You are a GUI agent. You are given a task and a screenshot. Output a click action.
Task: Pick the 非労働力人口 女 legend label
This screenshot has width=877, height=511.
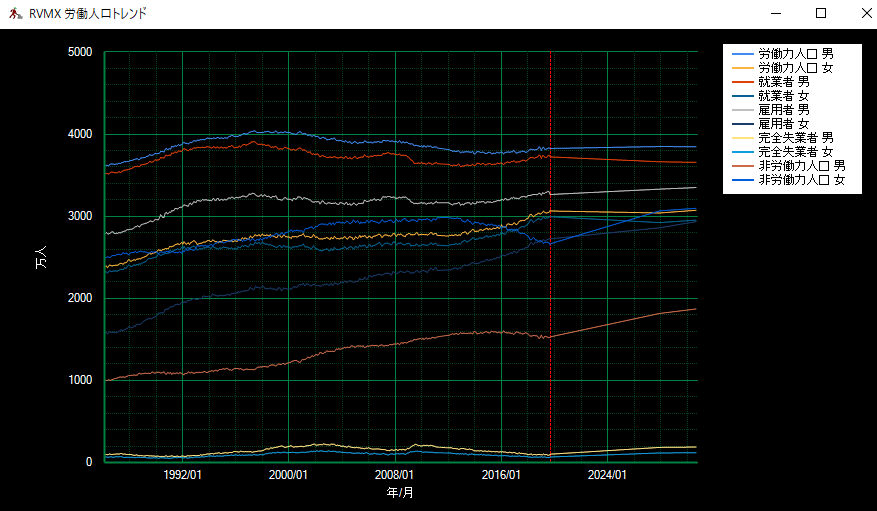802,180
